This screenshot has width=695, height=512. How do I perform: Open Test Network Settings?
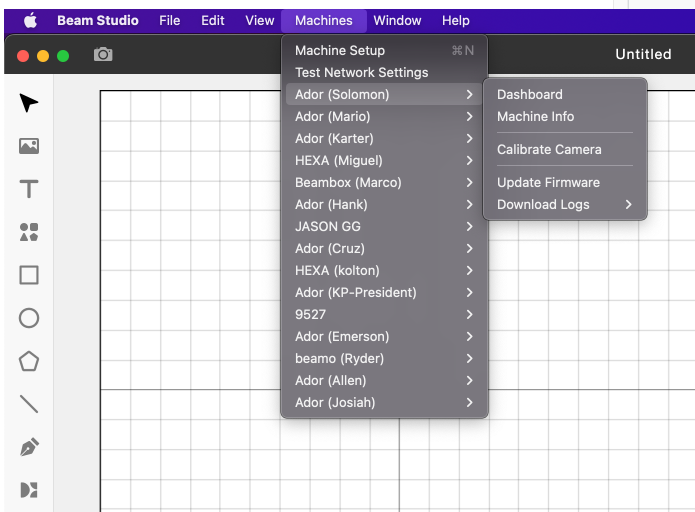[361, 72]
